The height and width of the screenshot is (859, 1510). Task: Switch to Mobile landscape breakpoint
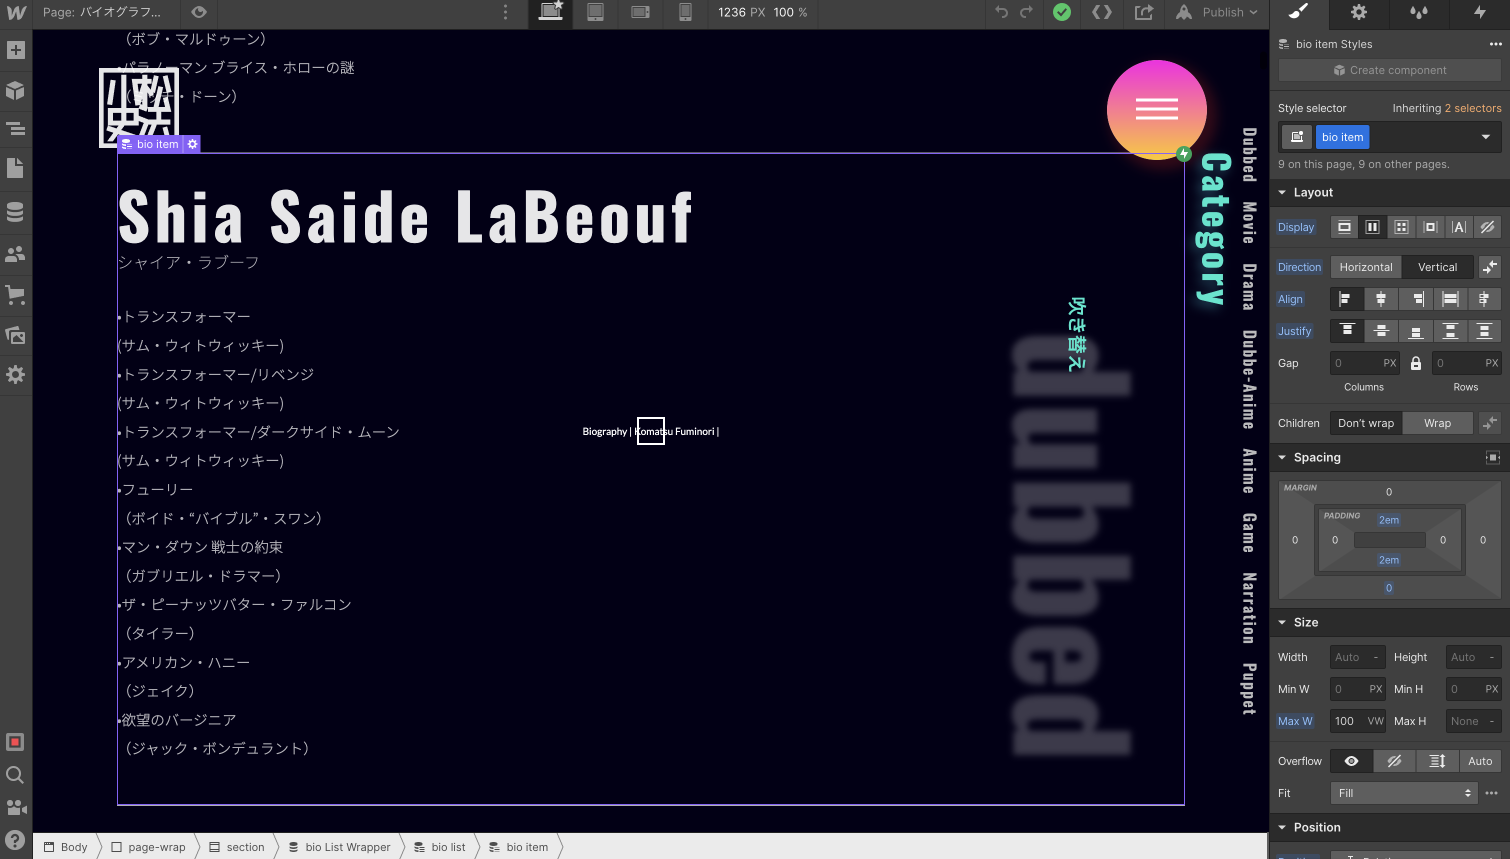click(641, 12)
